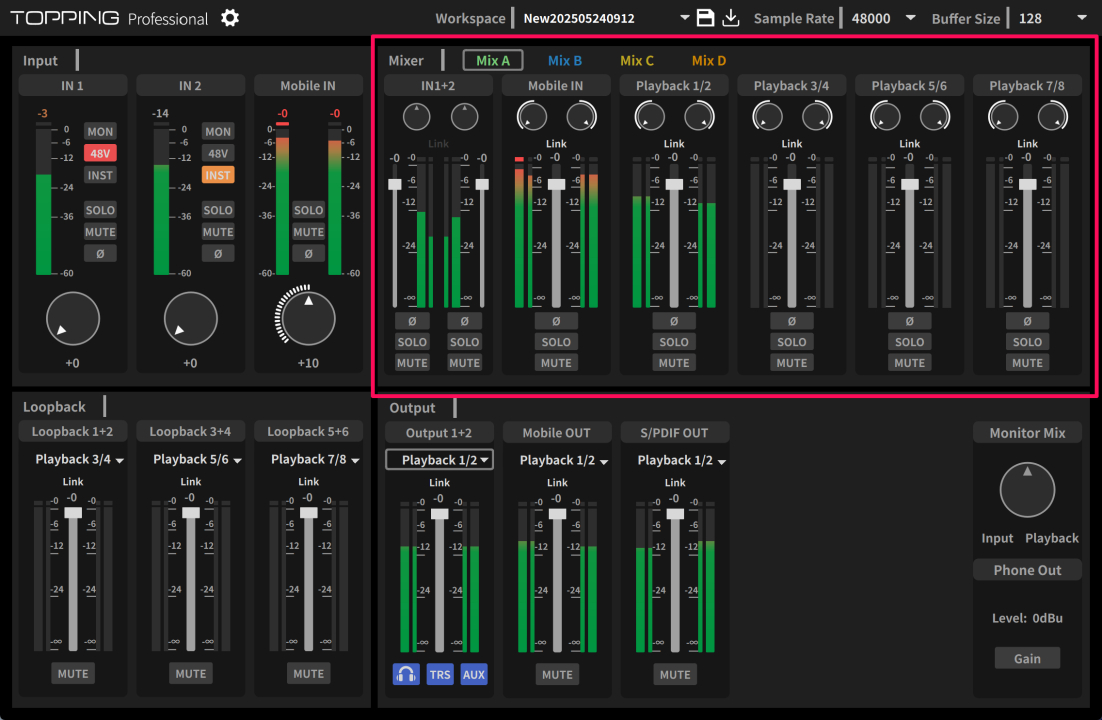The height and width of the screenshot is (720, 1102).
Task: Click the Monitor Mix knob
Action: point(1027,490)
